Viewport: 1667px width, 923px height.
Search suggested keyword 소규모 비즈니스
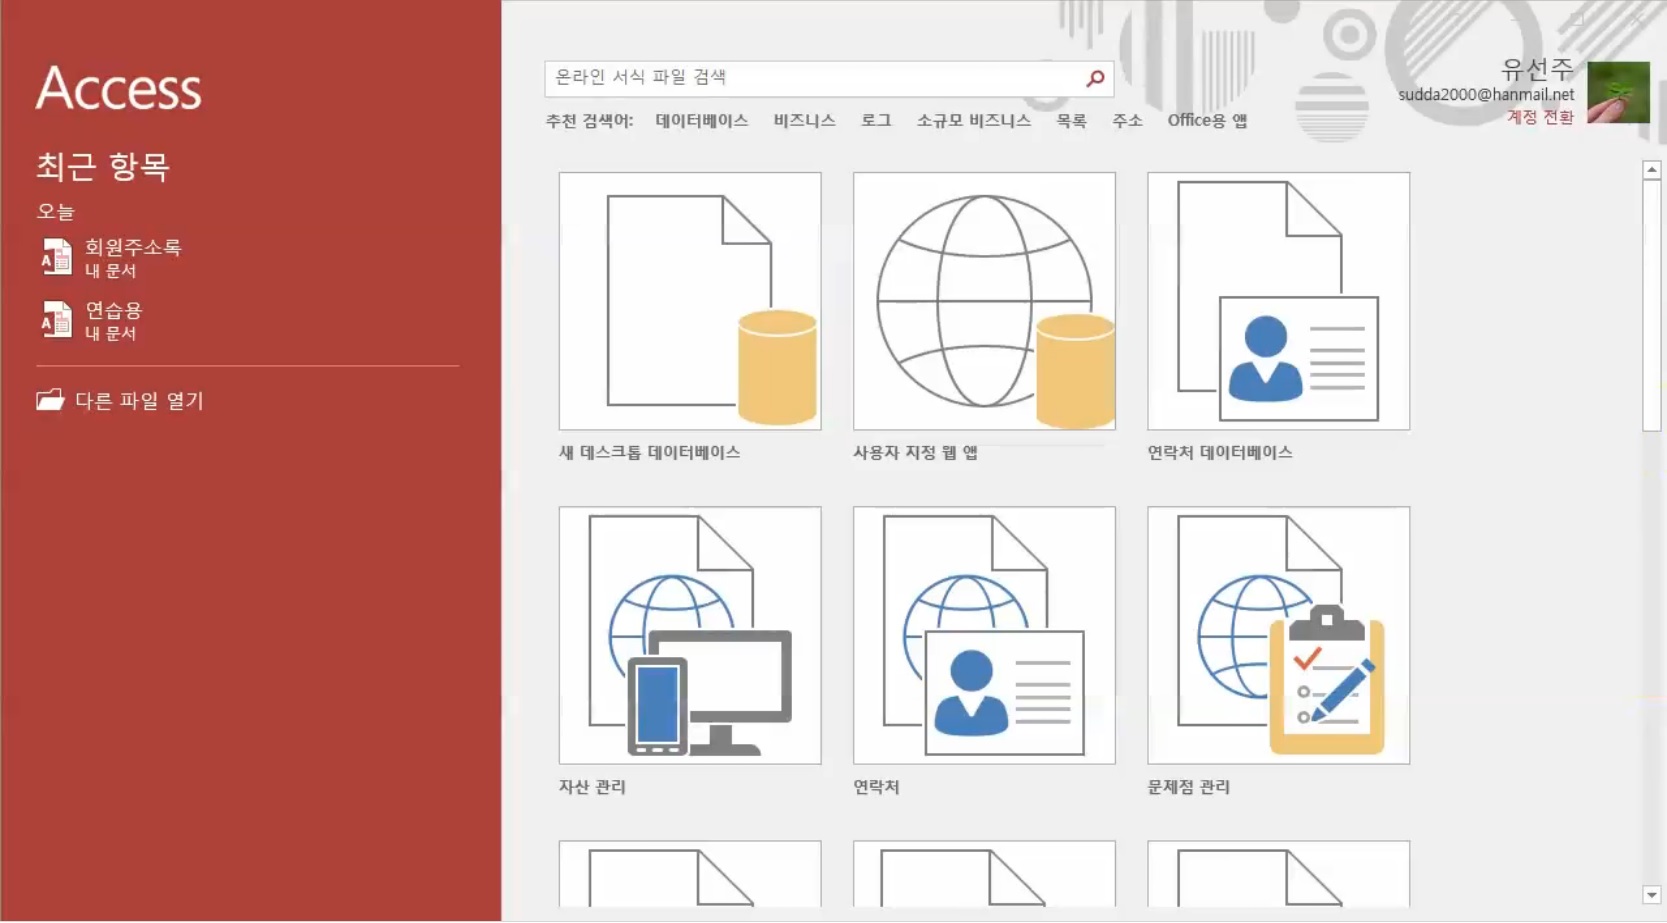(x=973, y=120)
